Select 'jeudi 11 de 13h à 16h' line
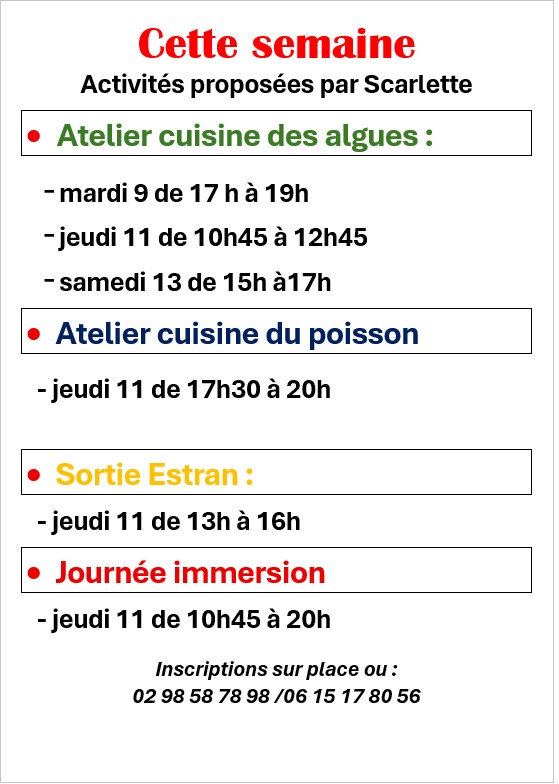The height and width of the screenshot is (784, 559). [x=169, y=522]
